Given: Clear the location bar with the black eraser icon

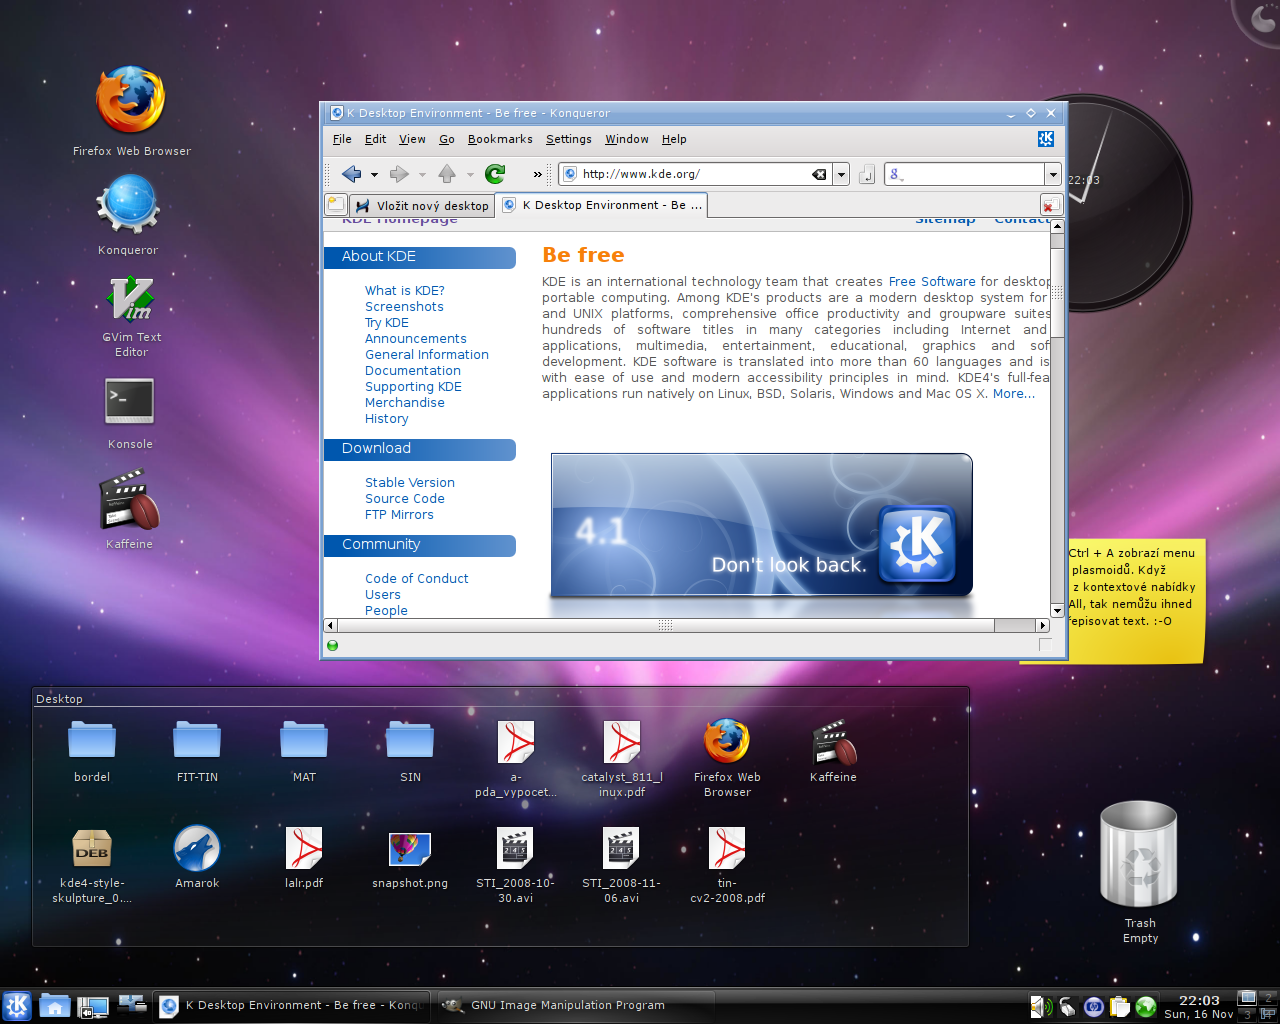Looking at the screenshot, I should (x=819, y=174).
